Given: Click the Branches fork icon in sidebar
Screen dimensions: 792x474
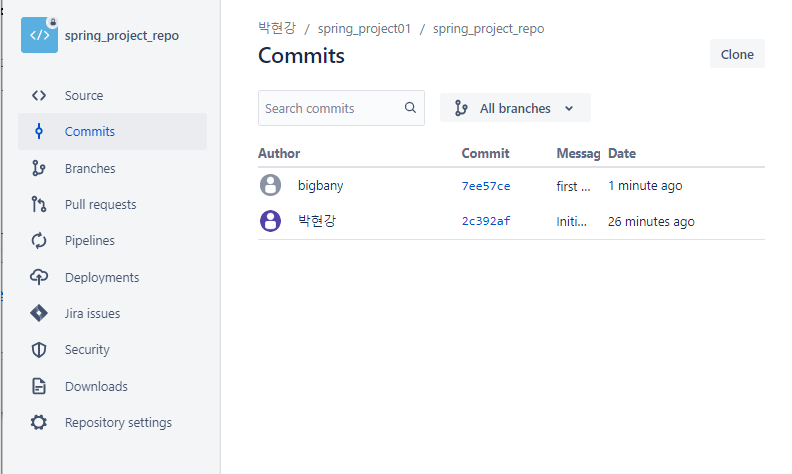Looking at the screenshot, I should pos(39,168).
